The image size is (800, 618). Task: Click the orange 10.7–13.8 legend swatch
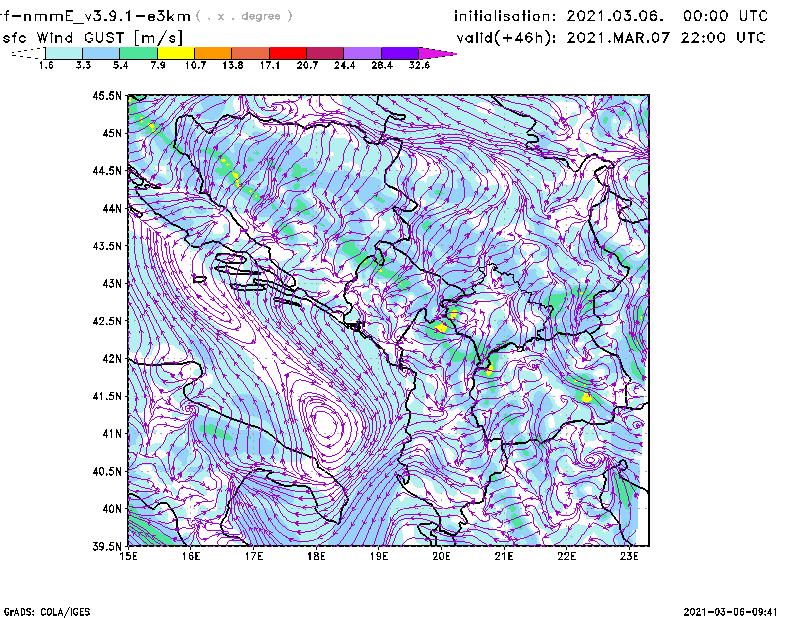(x=213, y=53)
